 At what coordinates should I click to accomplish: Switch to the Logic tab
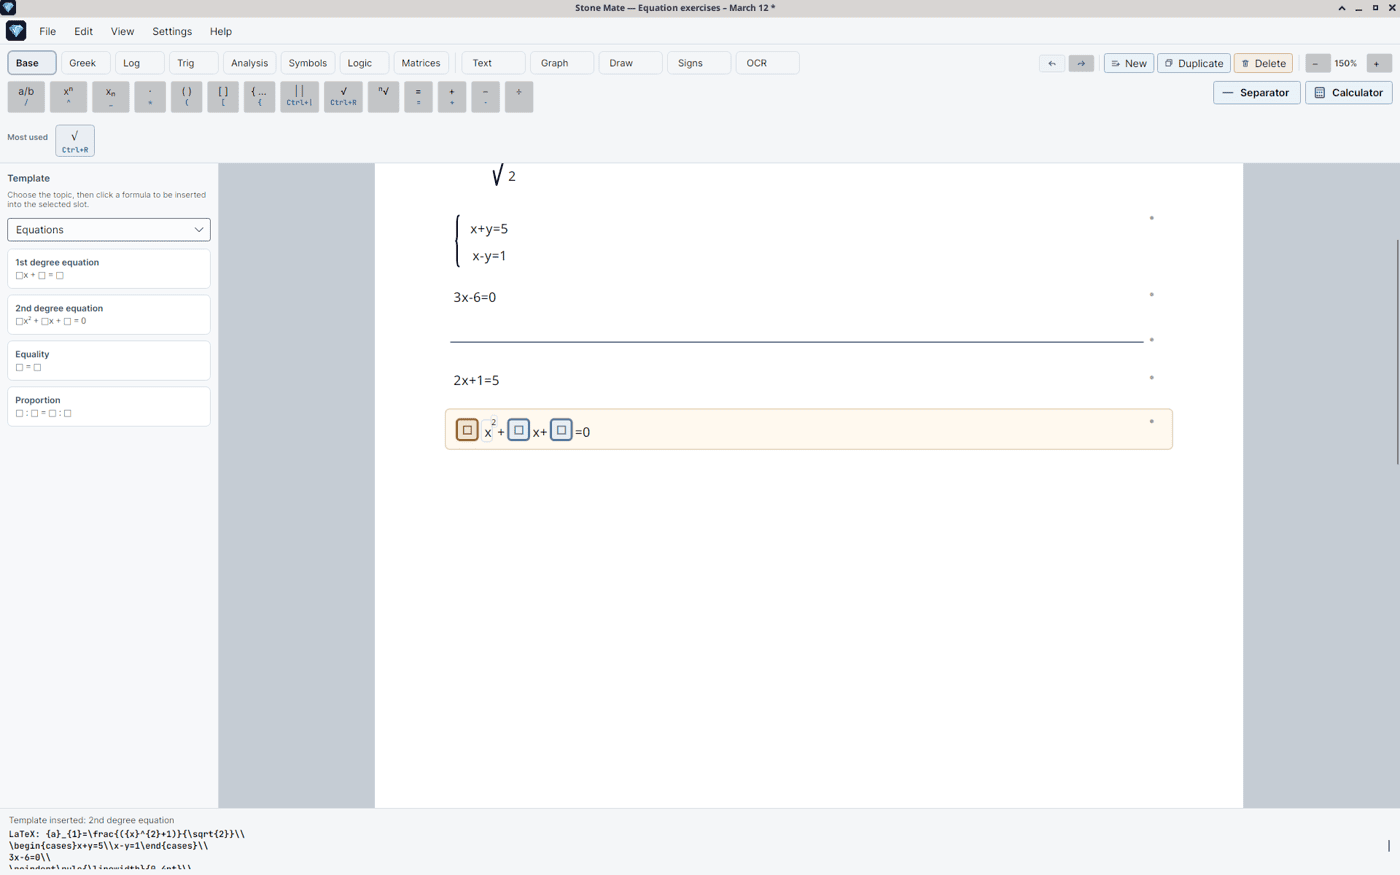click(364, 63)
